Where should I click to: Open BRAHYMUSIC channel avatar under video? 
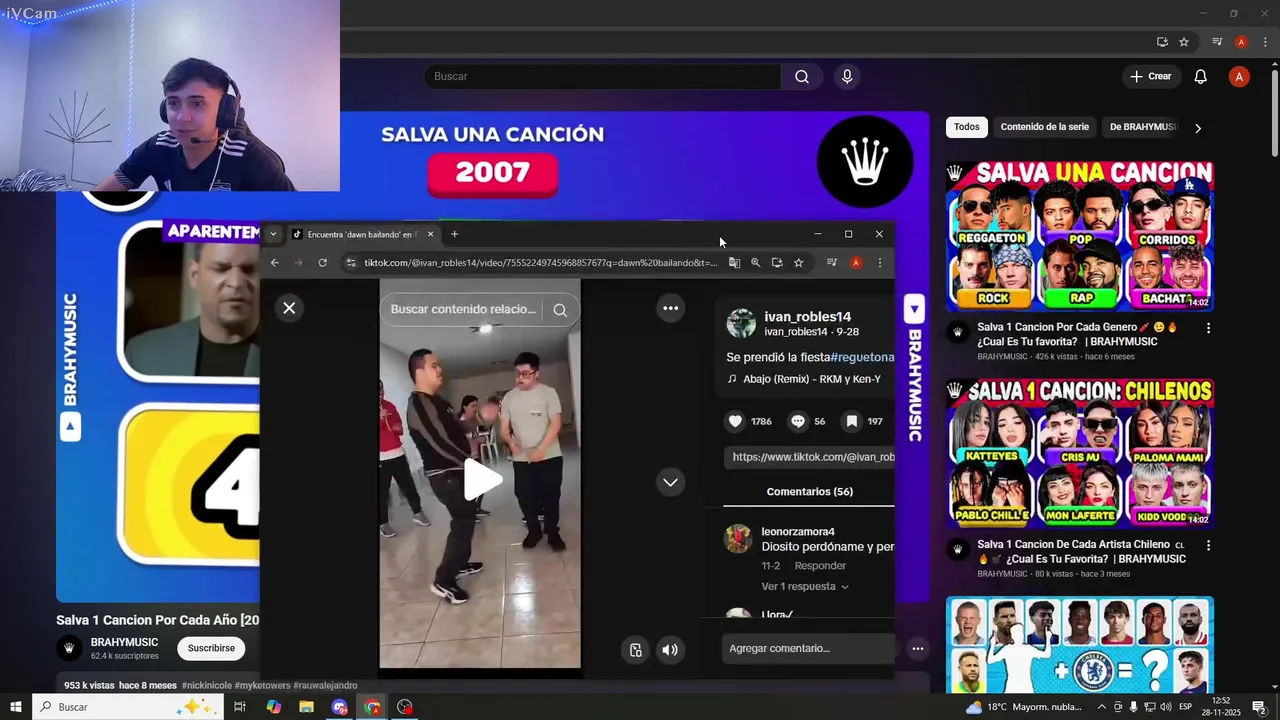coord(69,648)
